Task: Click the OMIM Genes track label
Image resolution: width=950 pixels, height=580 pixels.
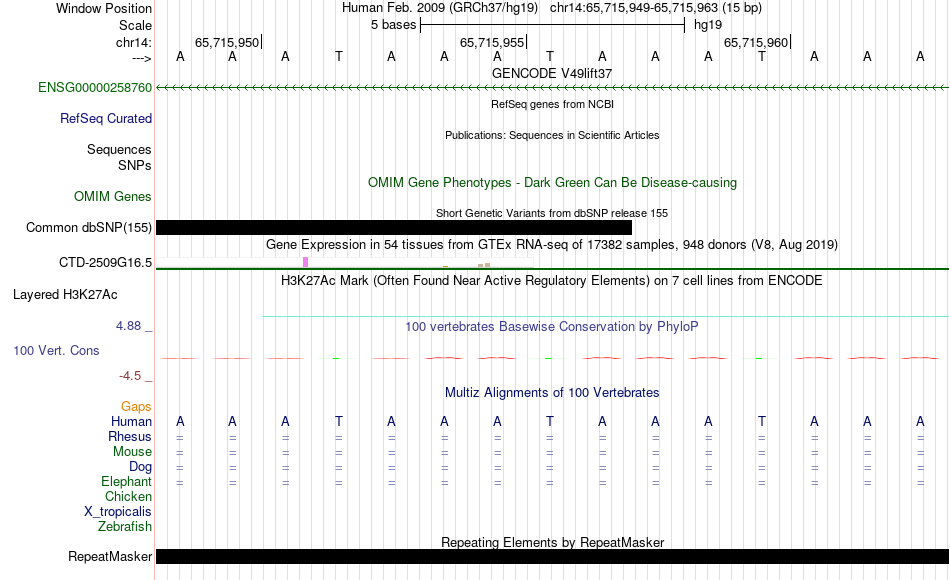Action: click(113, 196)
